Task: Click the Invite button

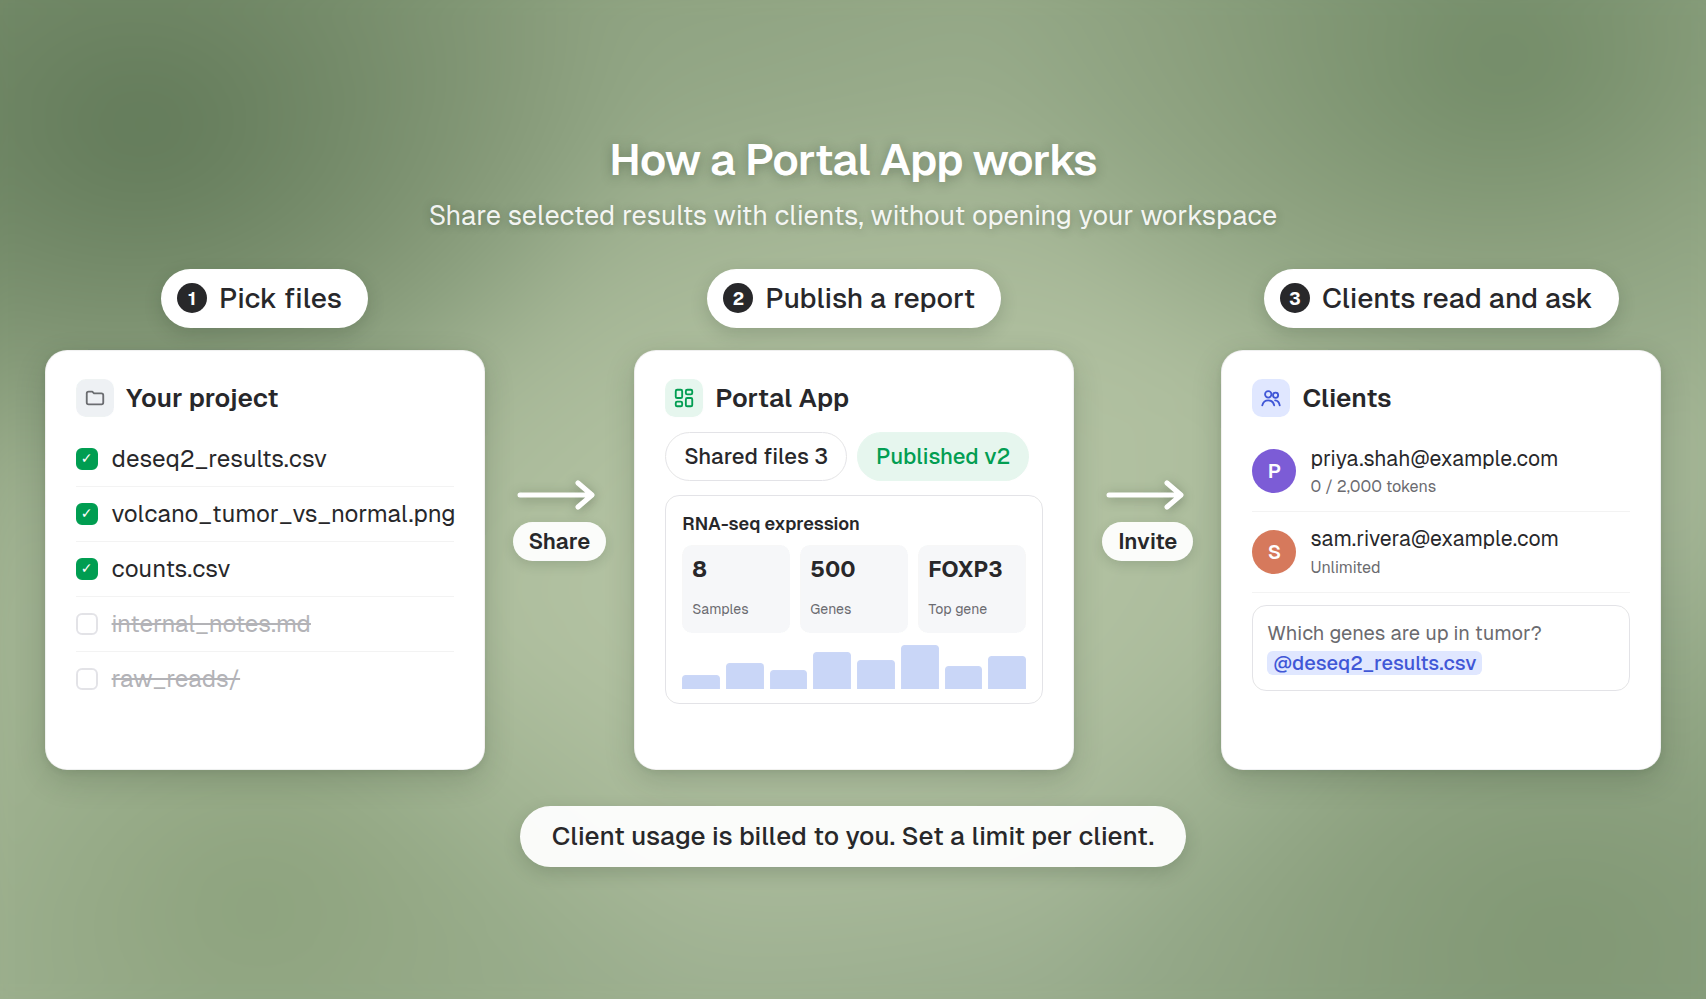Action: coord(1147,541)
